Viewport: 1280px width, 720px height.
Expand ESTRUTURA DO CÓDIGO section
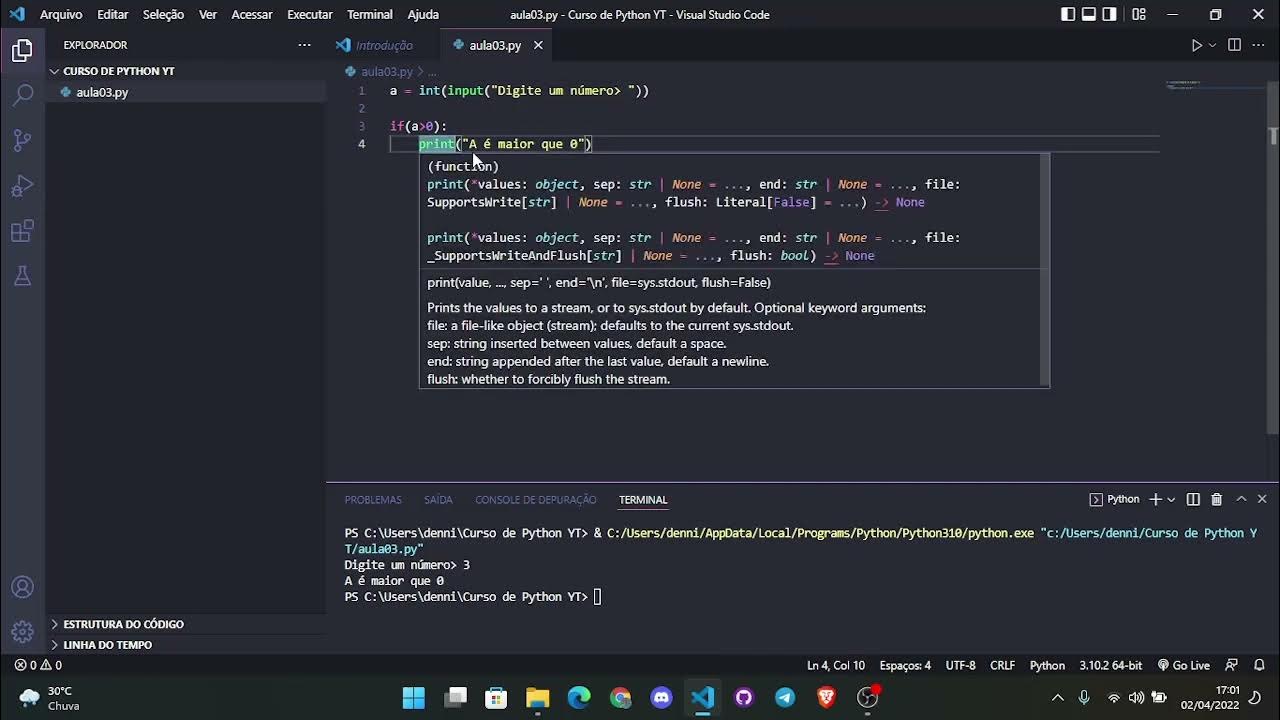[185, 624]
